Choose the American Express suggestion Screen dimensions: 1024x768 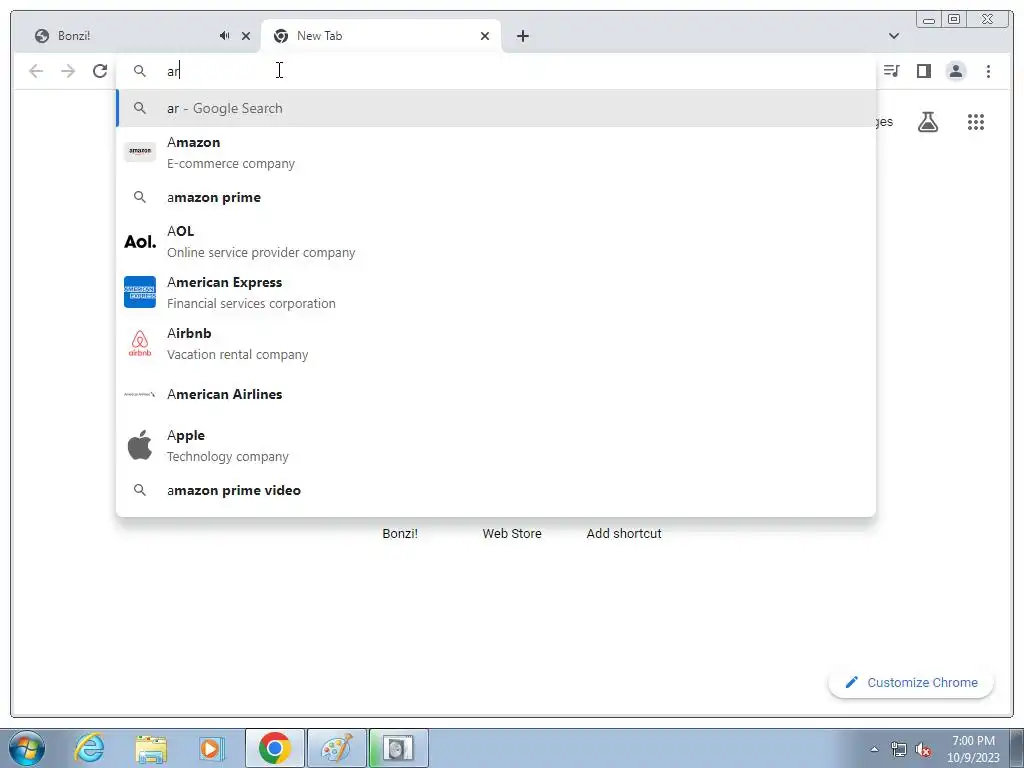pyautogui.click(x=496, y=293)
